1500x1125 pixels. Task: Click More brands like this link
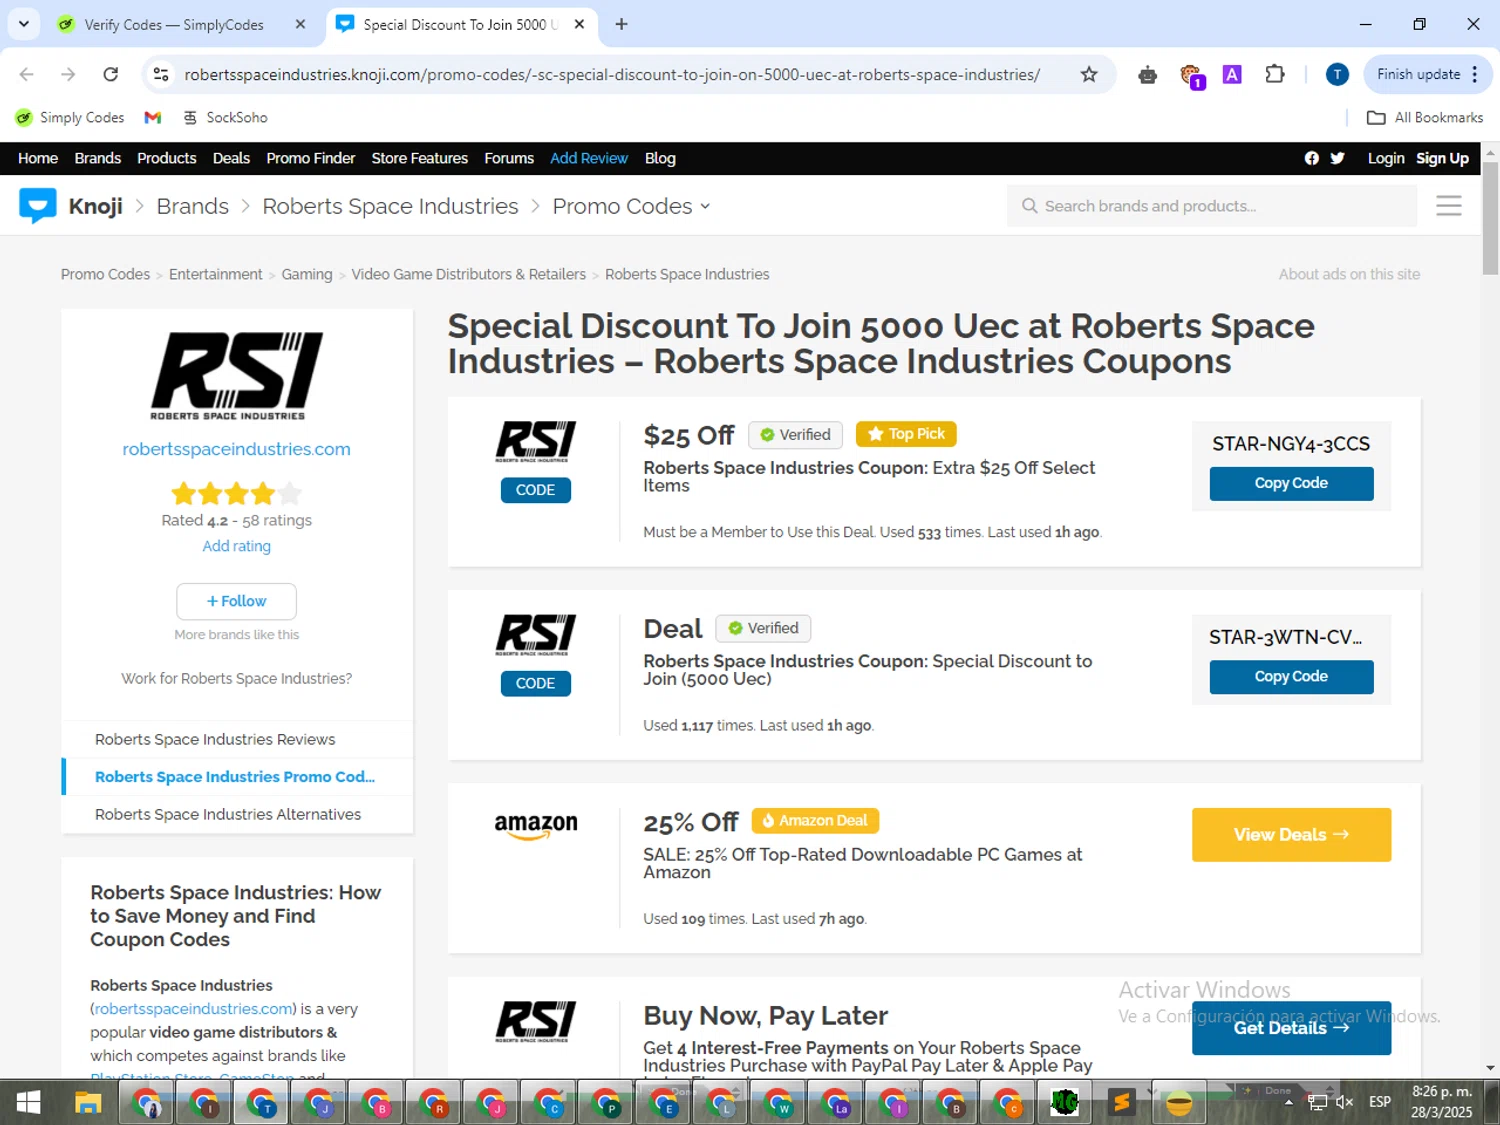236,634
